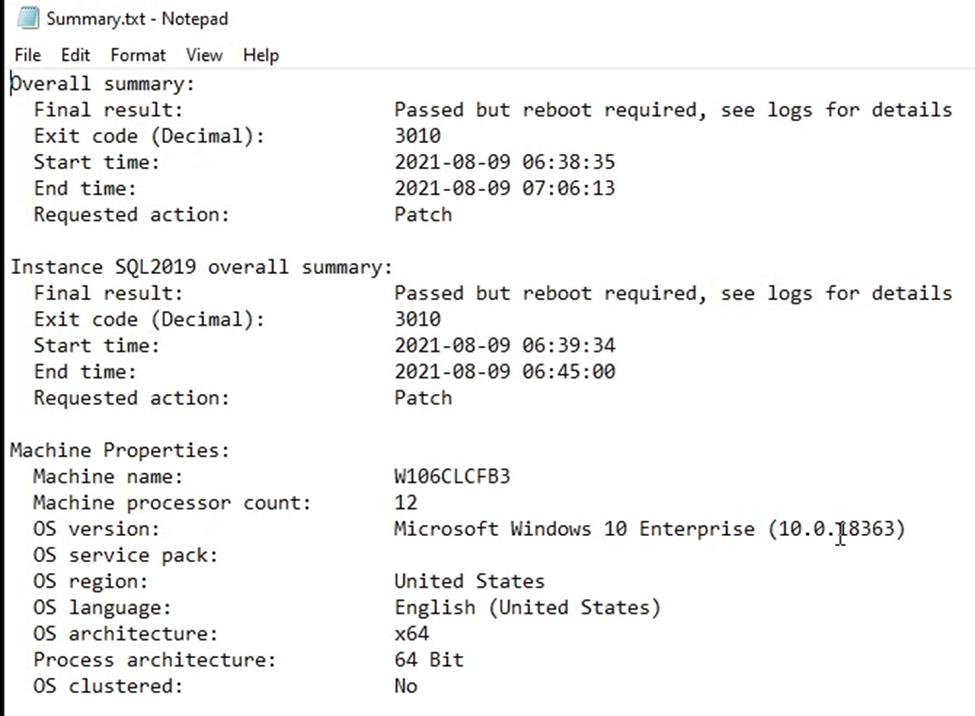Click the Patch requested action text
975x716 pixels.
[422, 214]
